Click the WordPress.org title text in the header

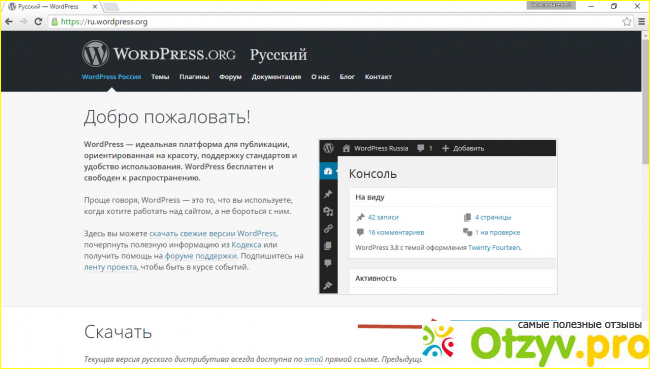coord(174,54)
